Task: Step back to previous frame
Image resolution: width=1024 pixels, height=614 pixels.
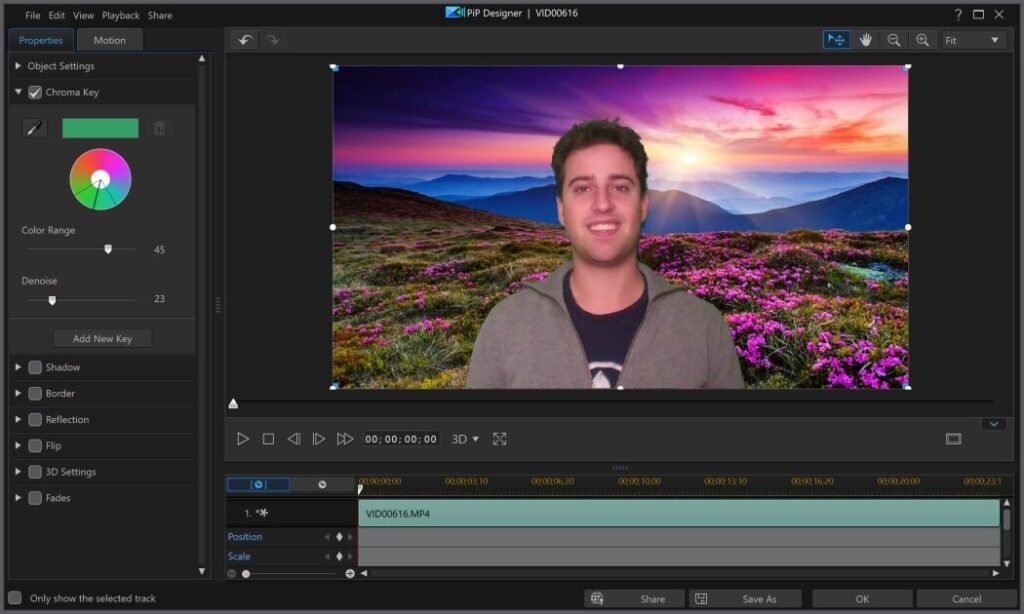Action: [x=294, y=439]
